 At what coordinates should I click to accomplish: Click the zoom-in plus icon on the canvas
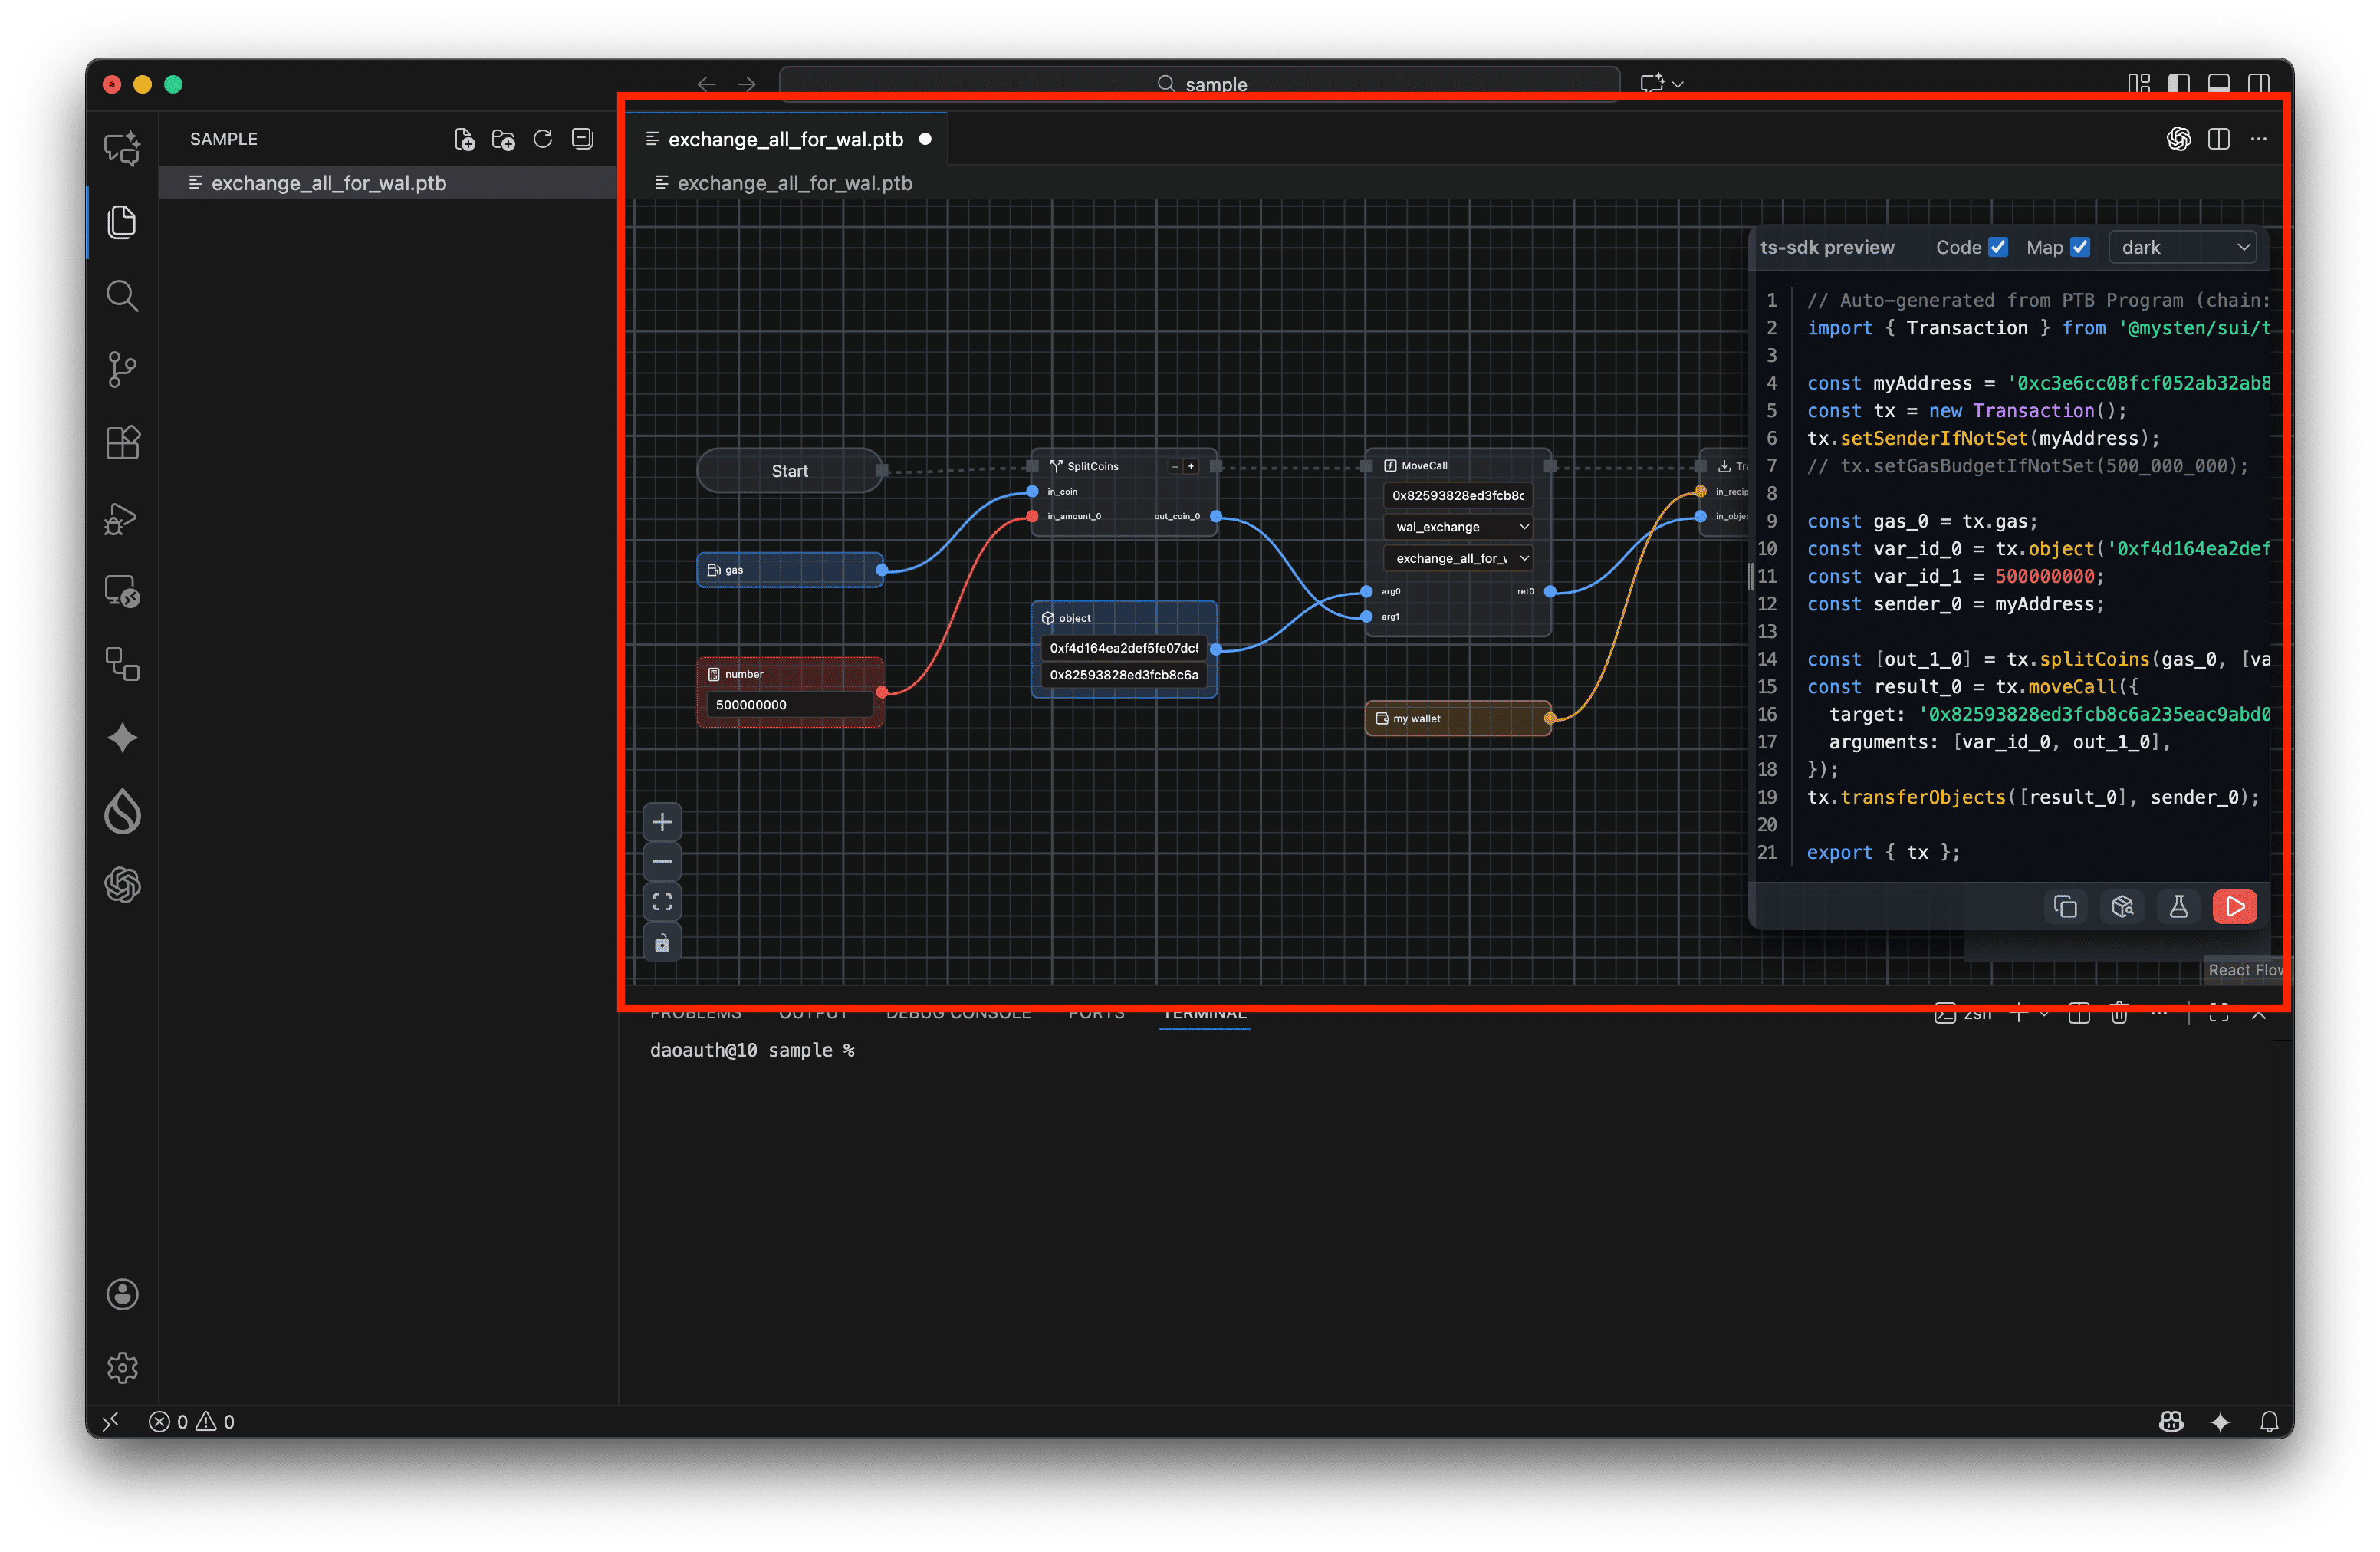[661, 821]
